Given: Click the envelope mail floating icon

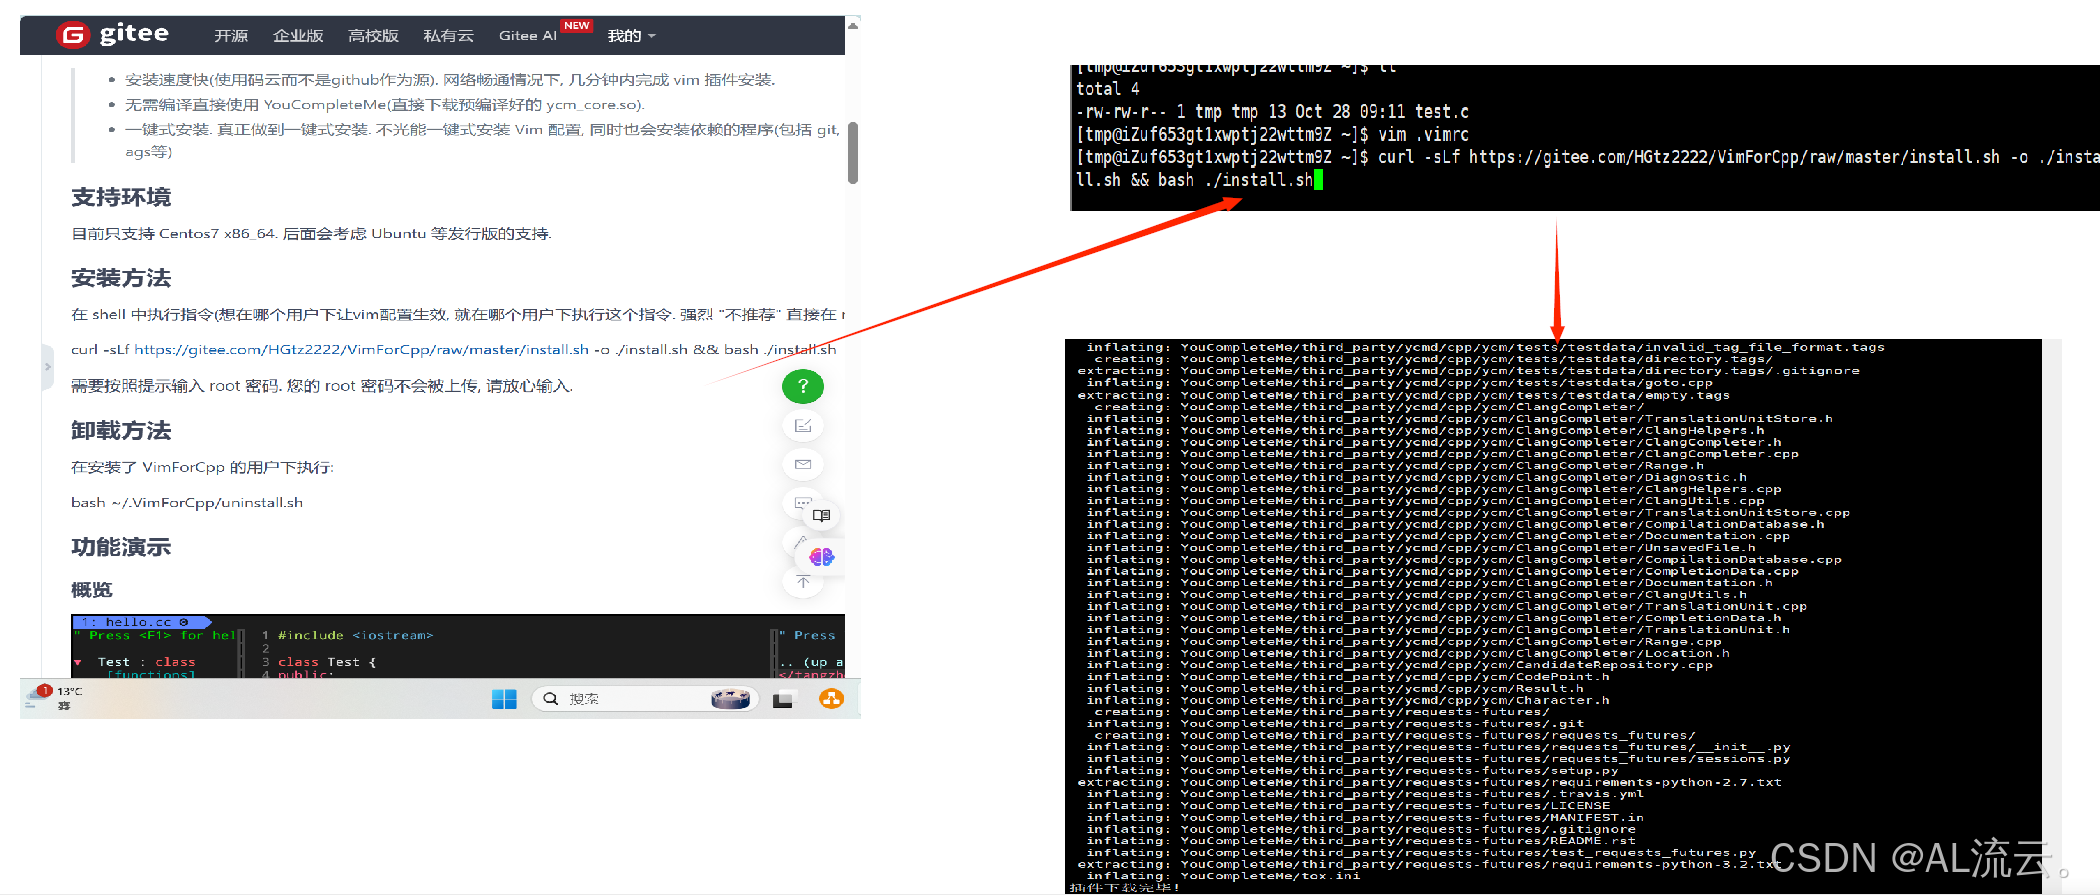Looking at the screenshot, I should click(x=803, y=464).
